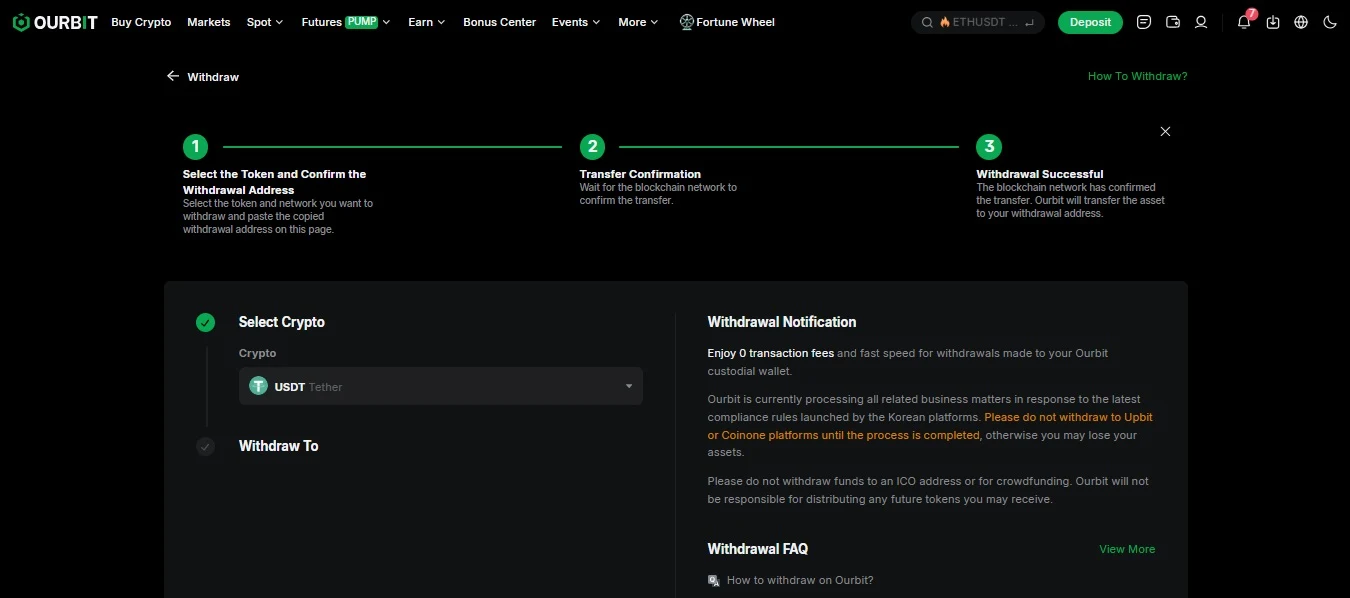Open notifications bell with badge
This screenshot has height=598, width=1350.
[x=1245, y=21]
